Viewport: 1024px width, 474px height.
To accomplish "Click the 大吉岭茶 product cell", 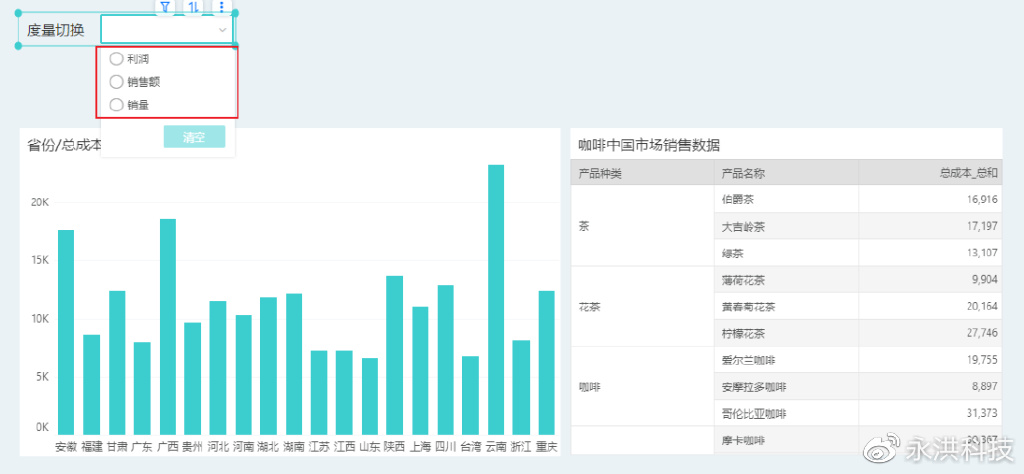I will (x=786, y=226).
